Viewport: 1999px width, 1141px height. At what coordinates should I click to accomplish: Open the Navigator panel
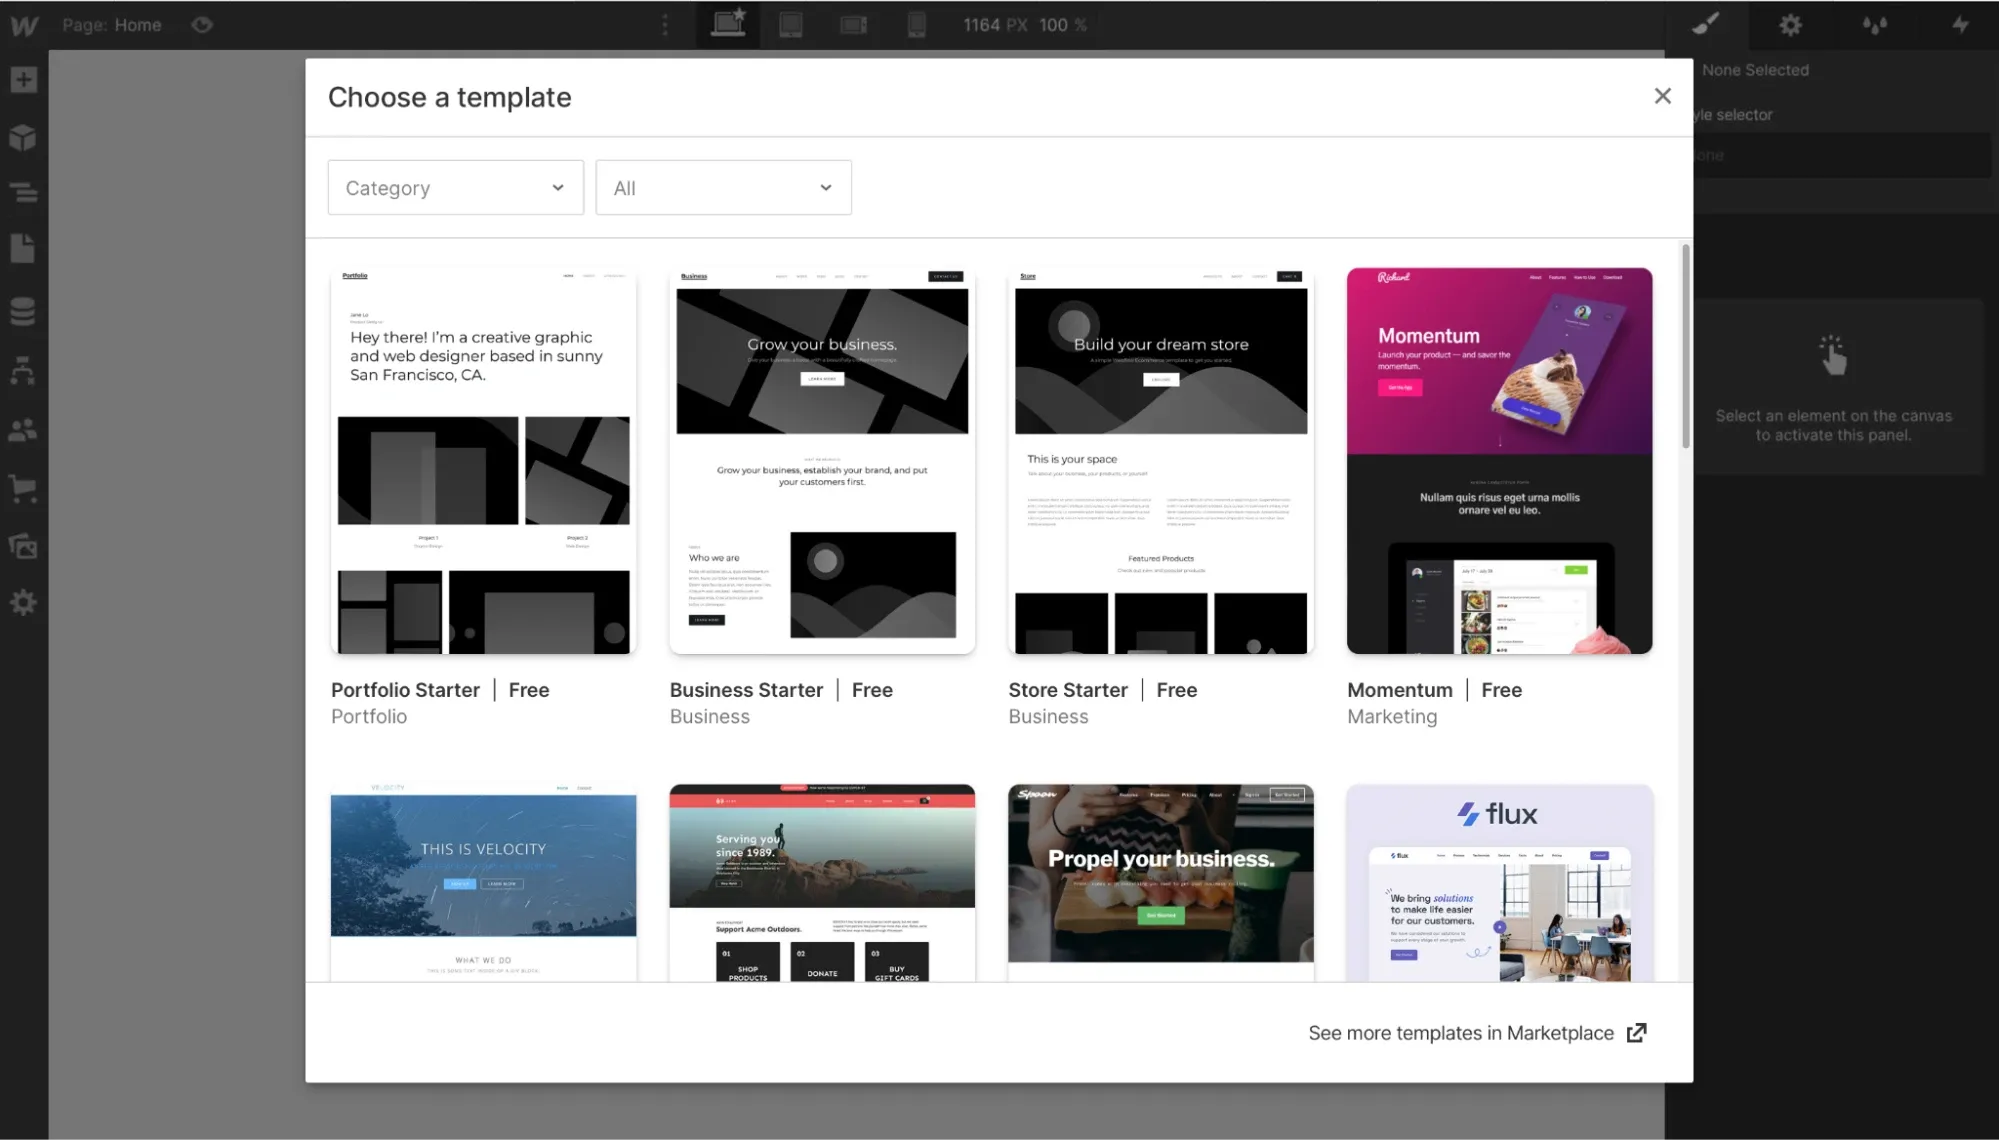point(23,192)
